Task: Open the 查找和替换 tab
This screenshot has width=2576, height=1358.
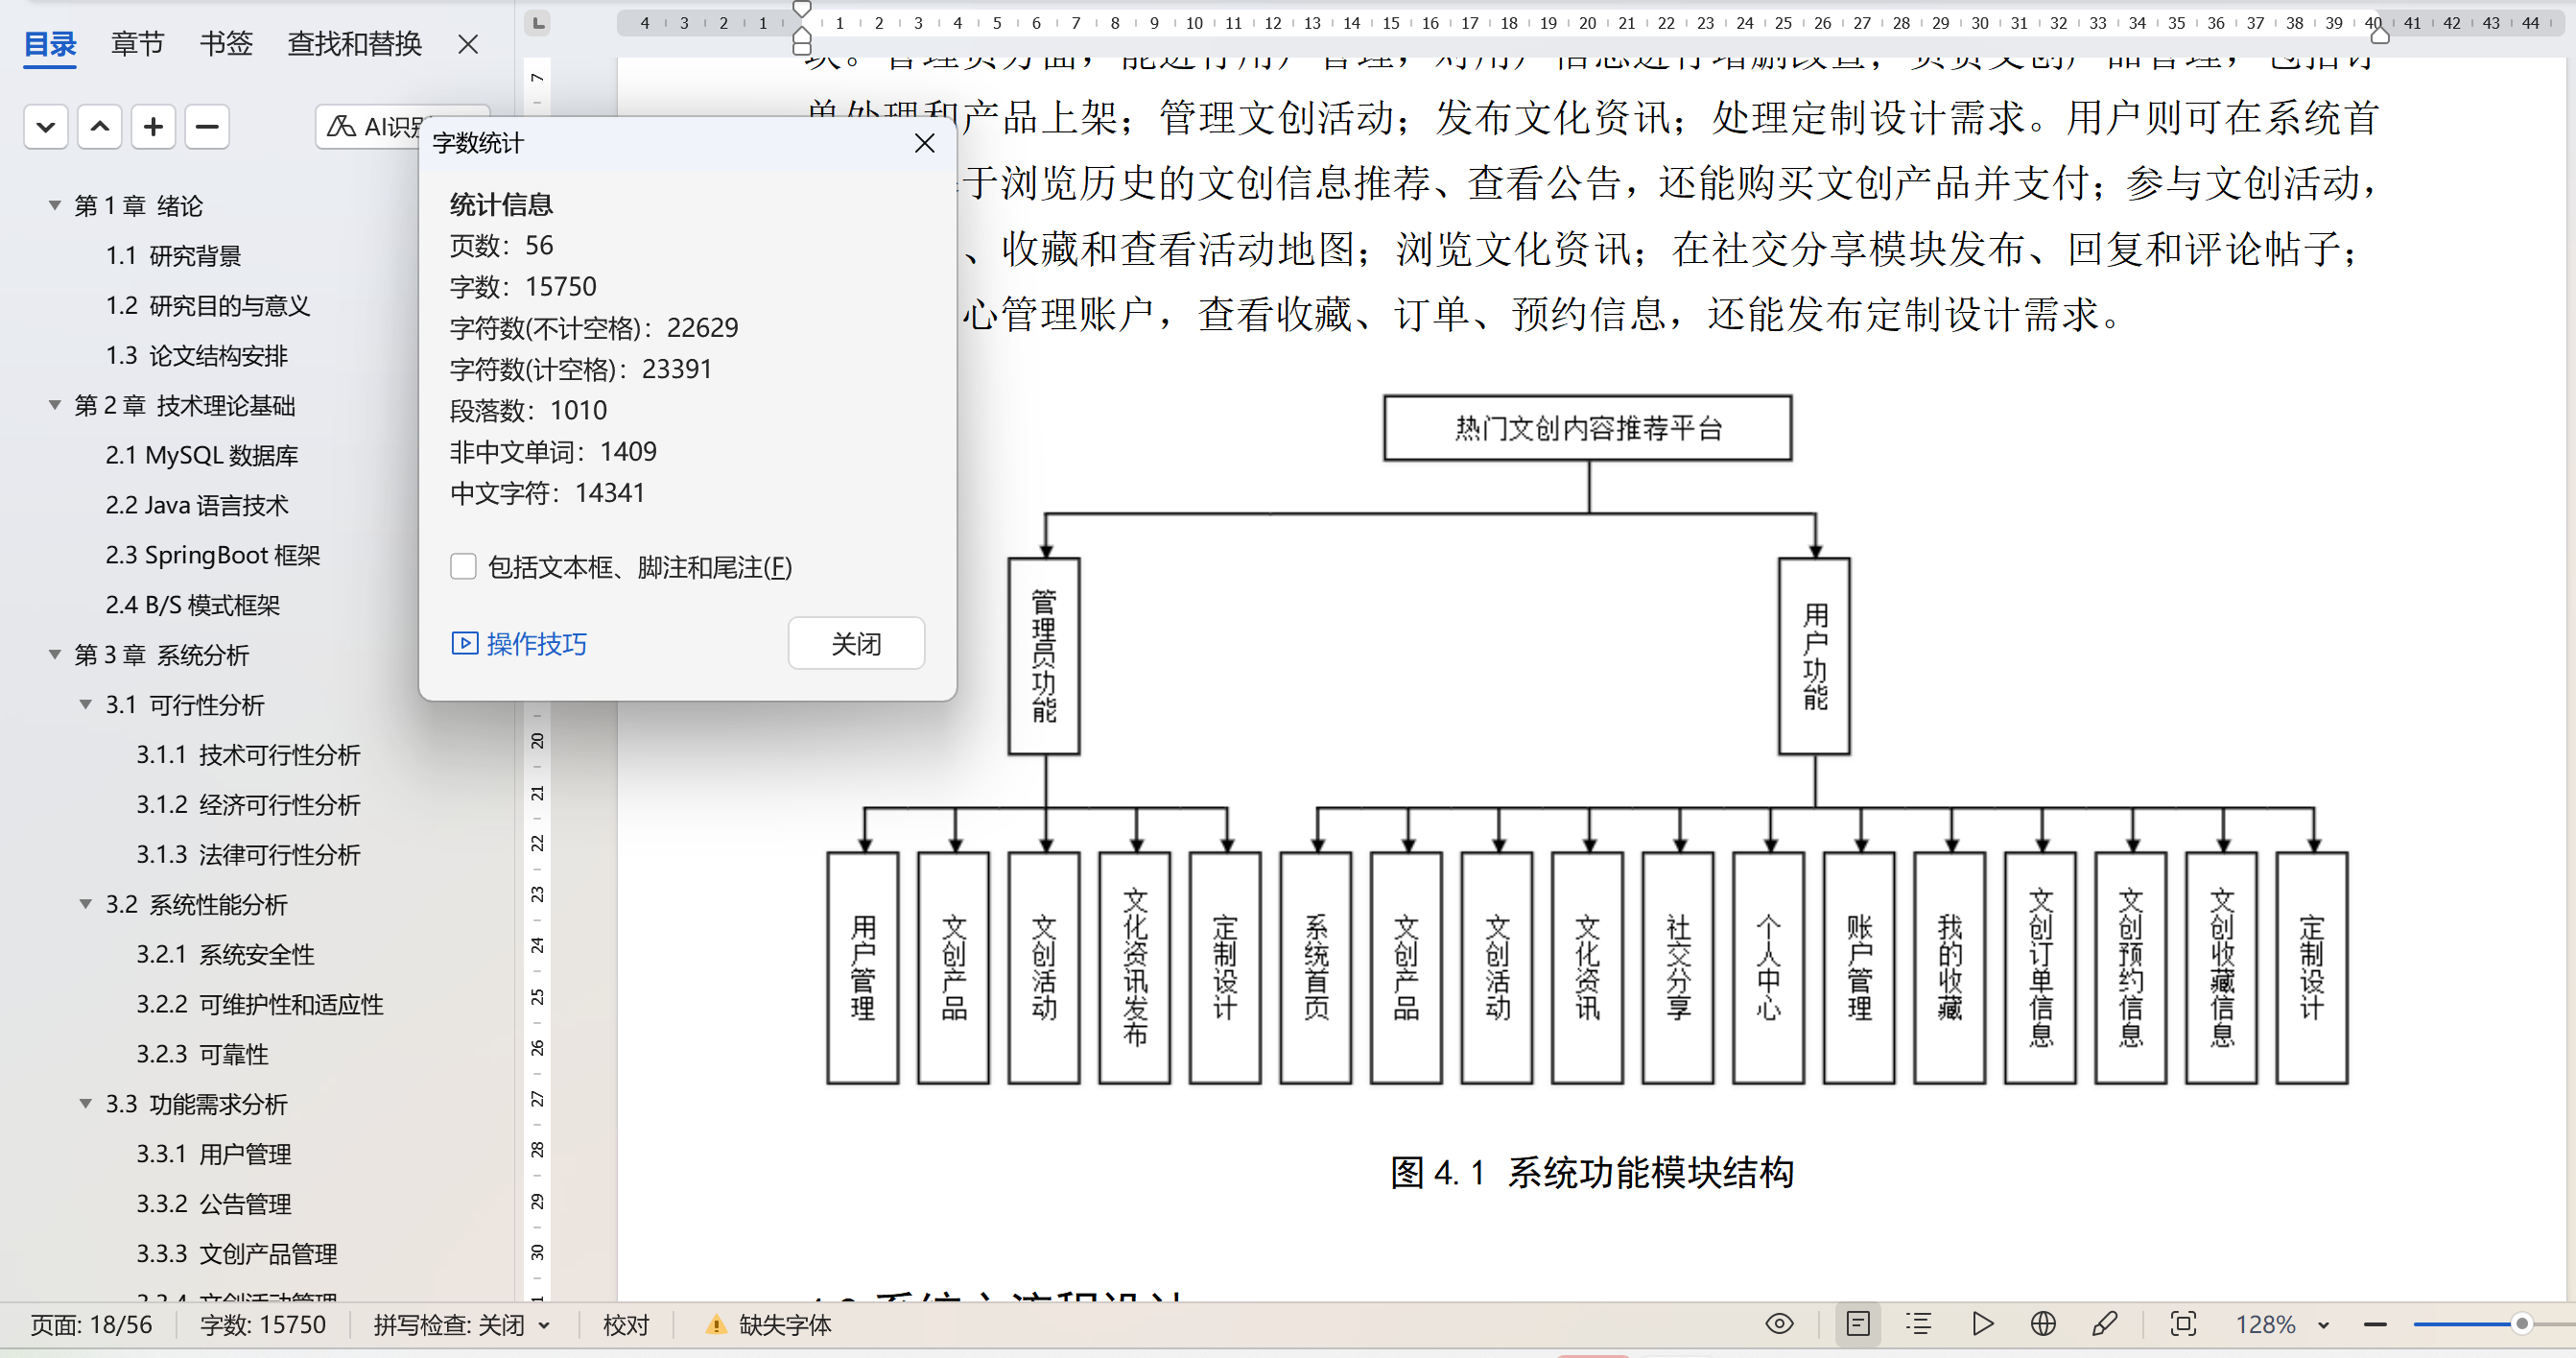Action: [x=354, y=44]
